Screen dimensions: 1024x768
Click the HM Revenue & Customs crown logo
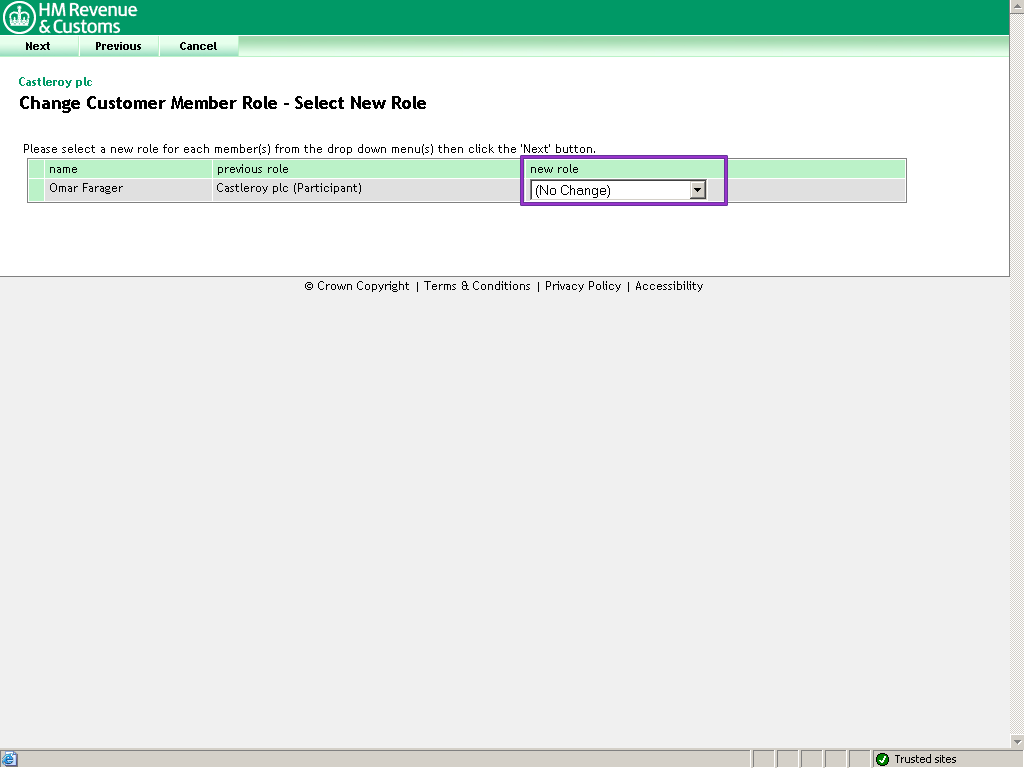click(x=17, y=15)
